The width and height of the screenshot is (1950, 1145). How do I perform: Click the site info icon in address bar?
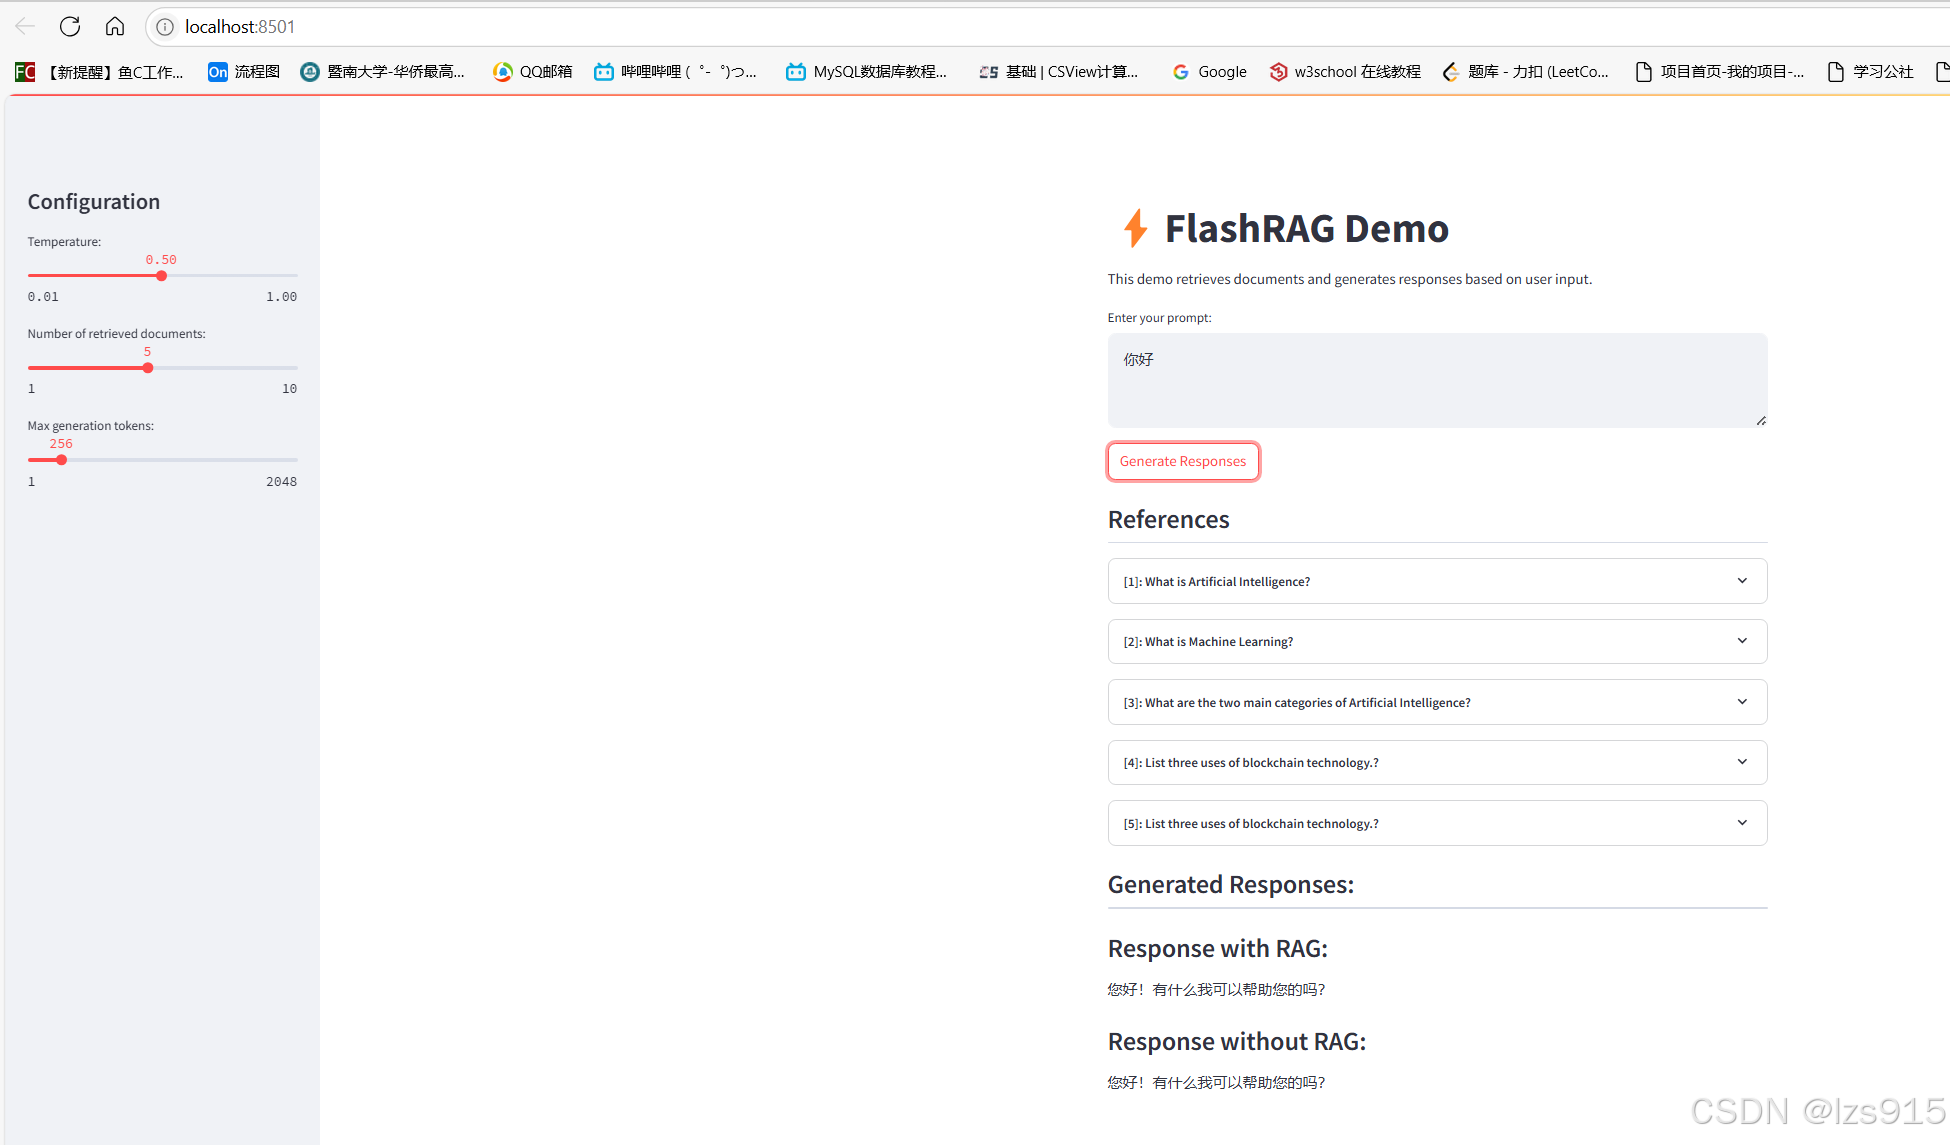[x=165, y=27]
